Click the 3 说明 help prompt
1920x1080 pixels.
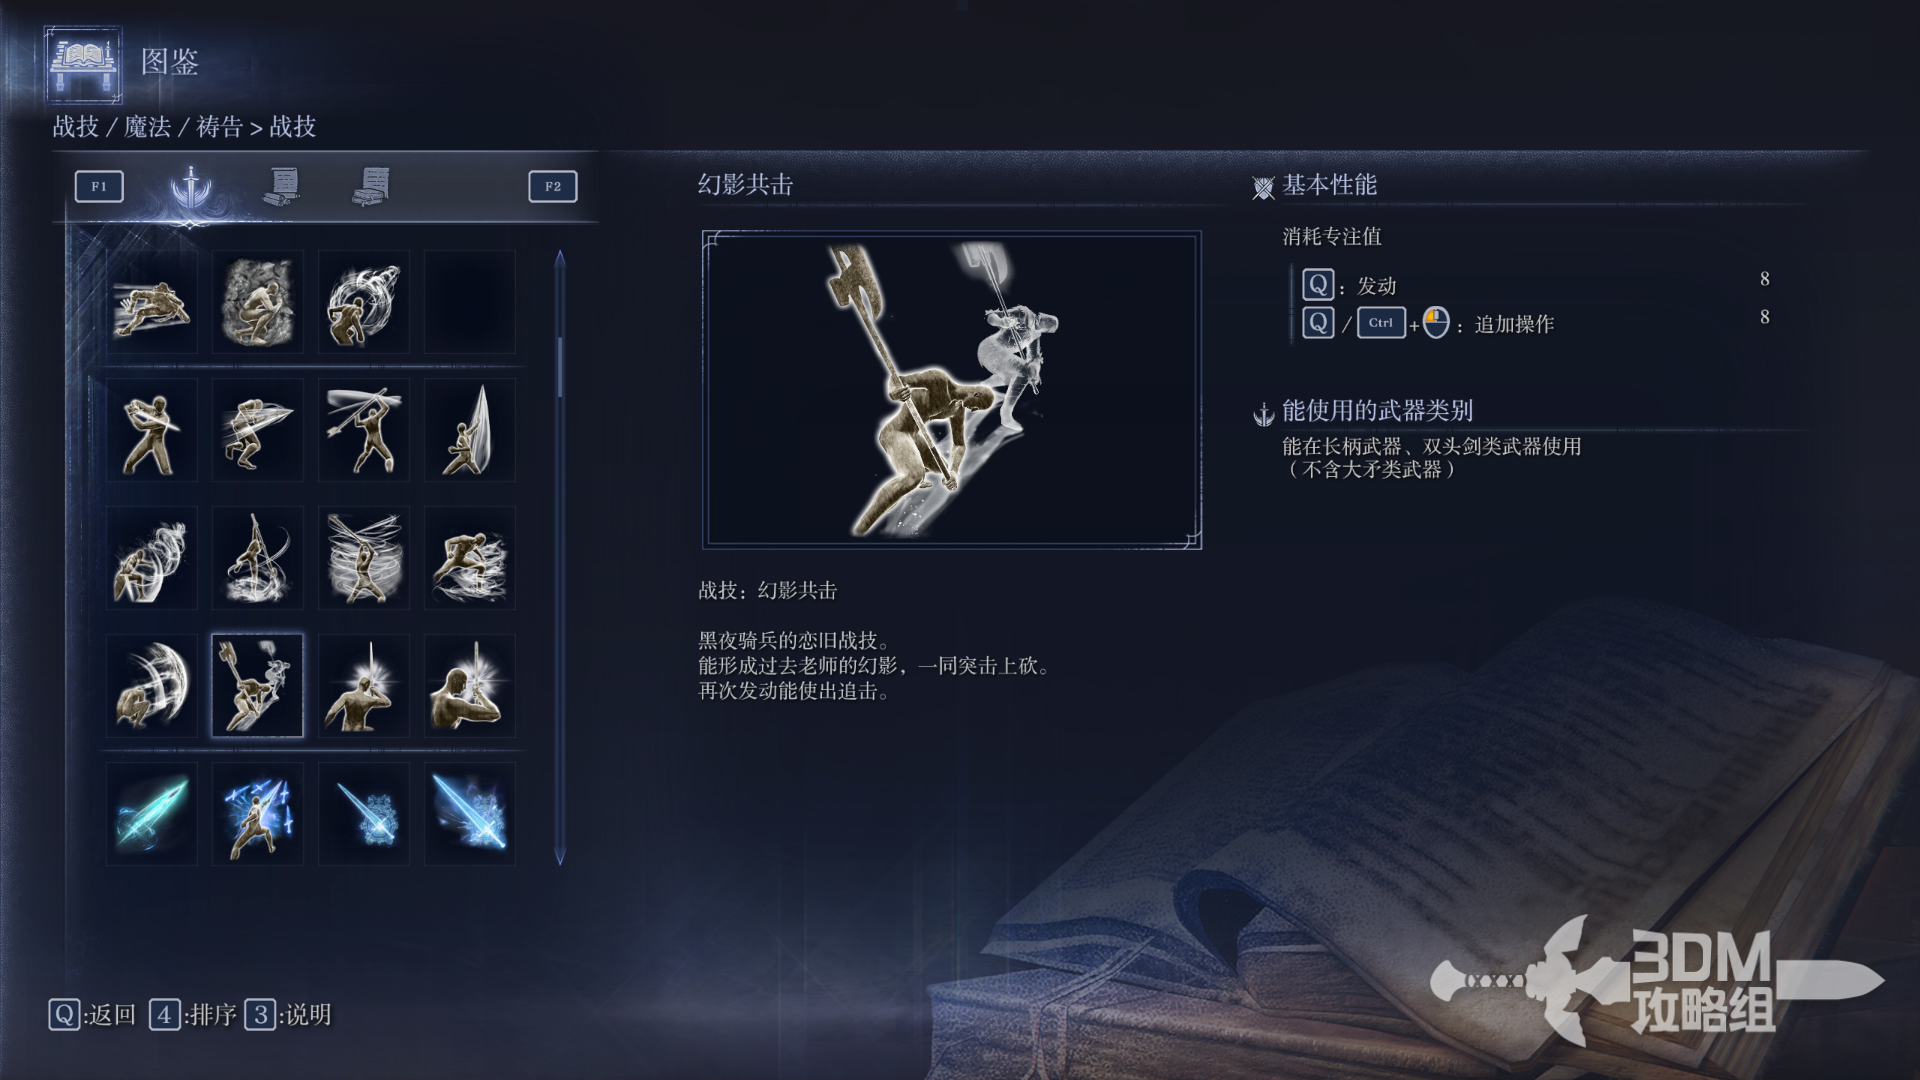click(288, 1015)
